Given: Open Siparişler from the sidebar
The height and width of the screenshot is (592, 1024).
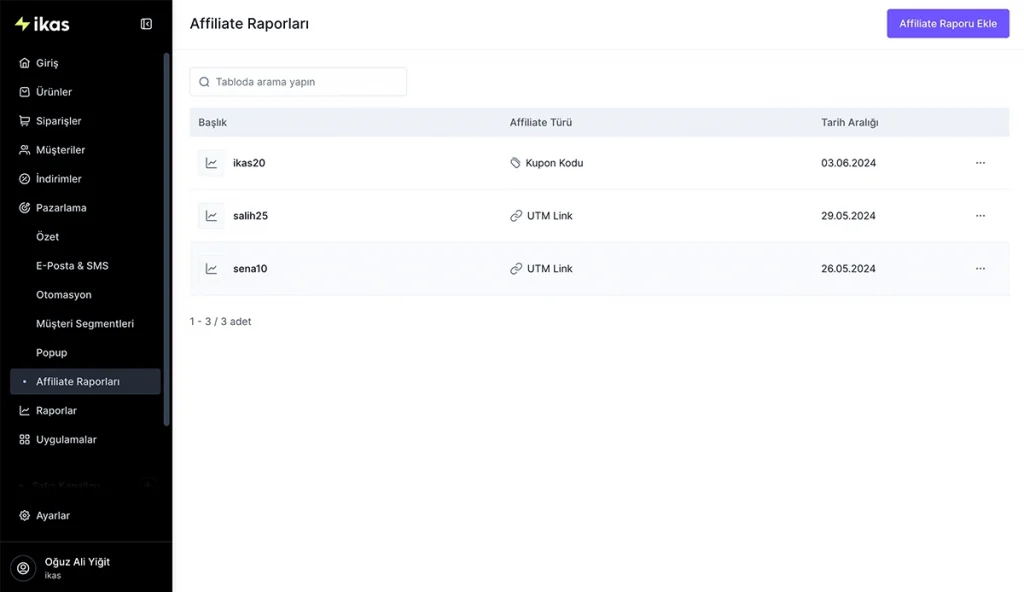Looking at the screenshot, I should [x=58, y=121].
